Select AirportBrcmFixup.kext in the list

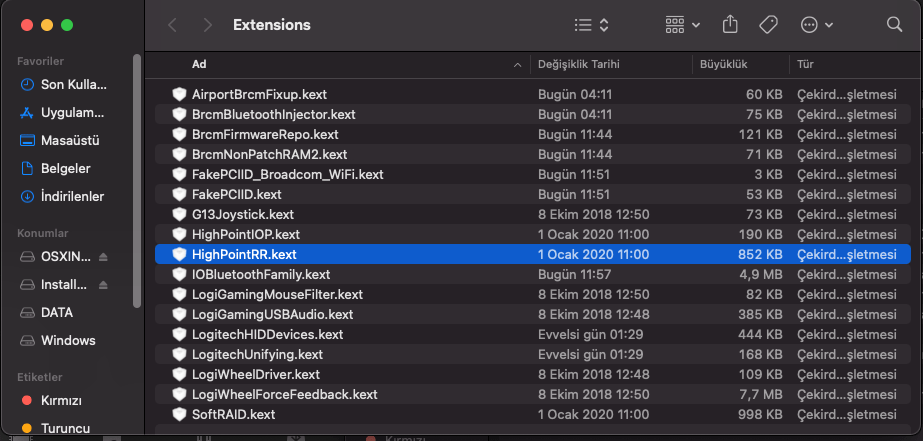click(x=259, y=94)
